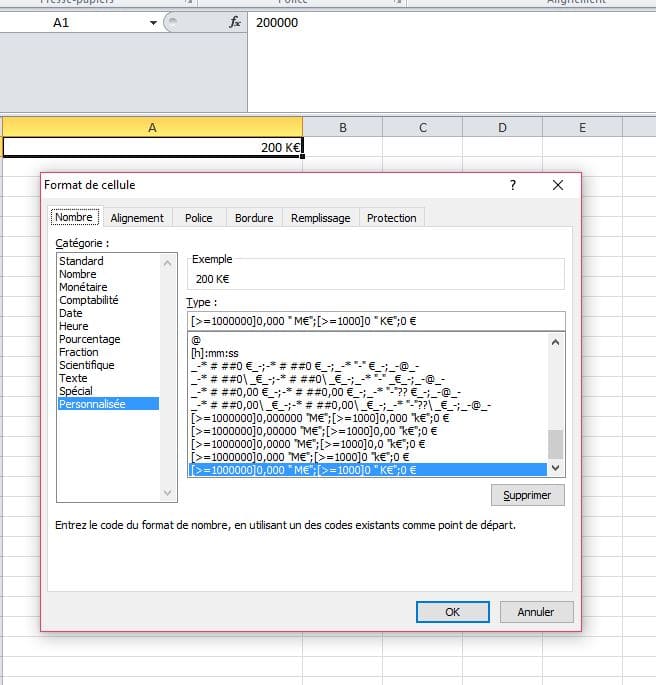Click the Type format list down arrow
The width and height of the screenshot is (656, 685).
(556, 468)
